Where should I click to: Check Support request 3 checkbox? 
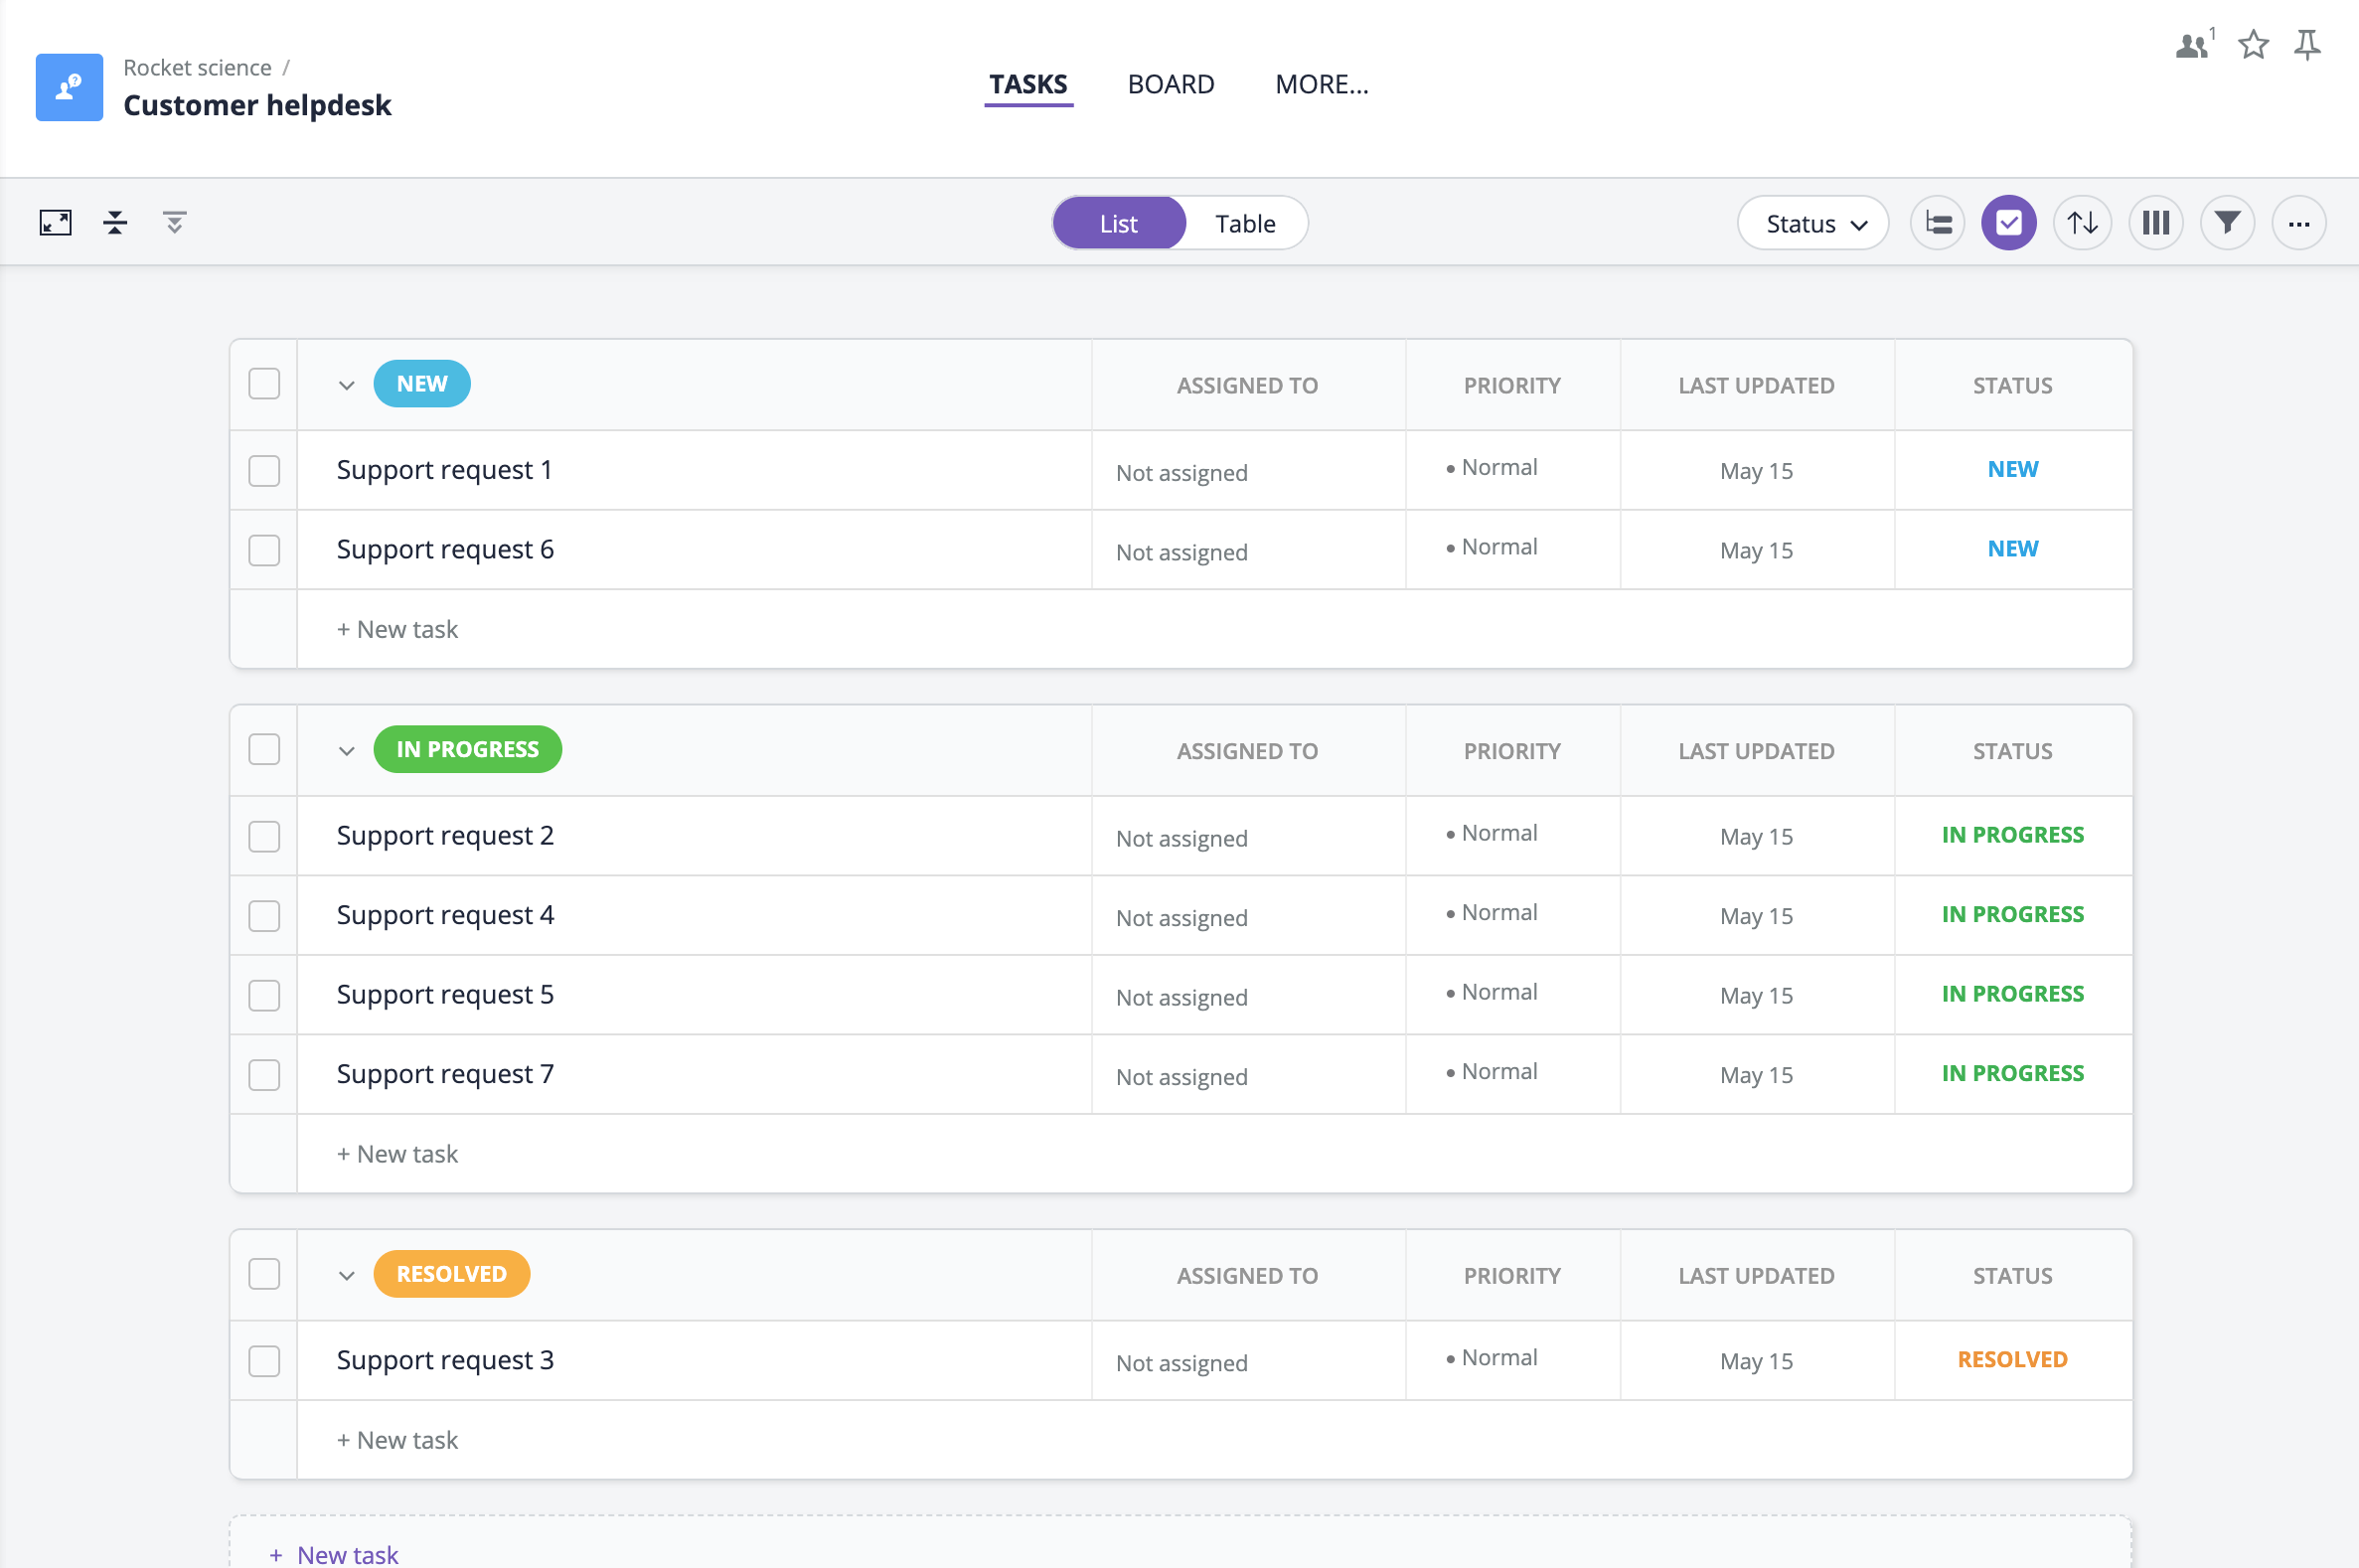point(264,1362)
